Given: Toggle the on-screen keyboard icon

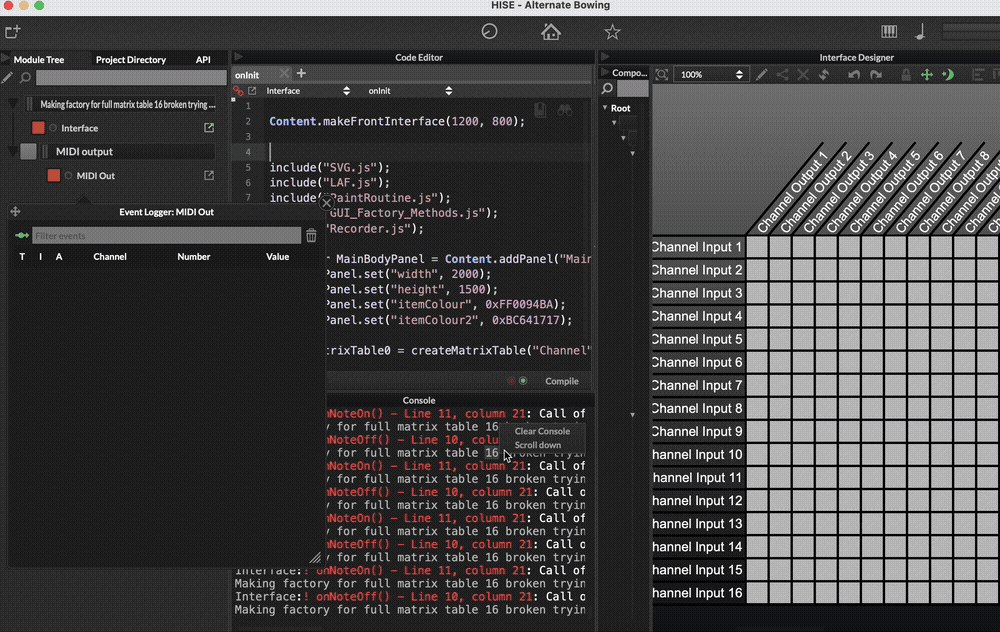Looking at the screenshot, I should pyautogui.click(x=889, y=31).
